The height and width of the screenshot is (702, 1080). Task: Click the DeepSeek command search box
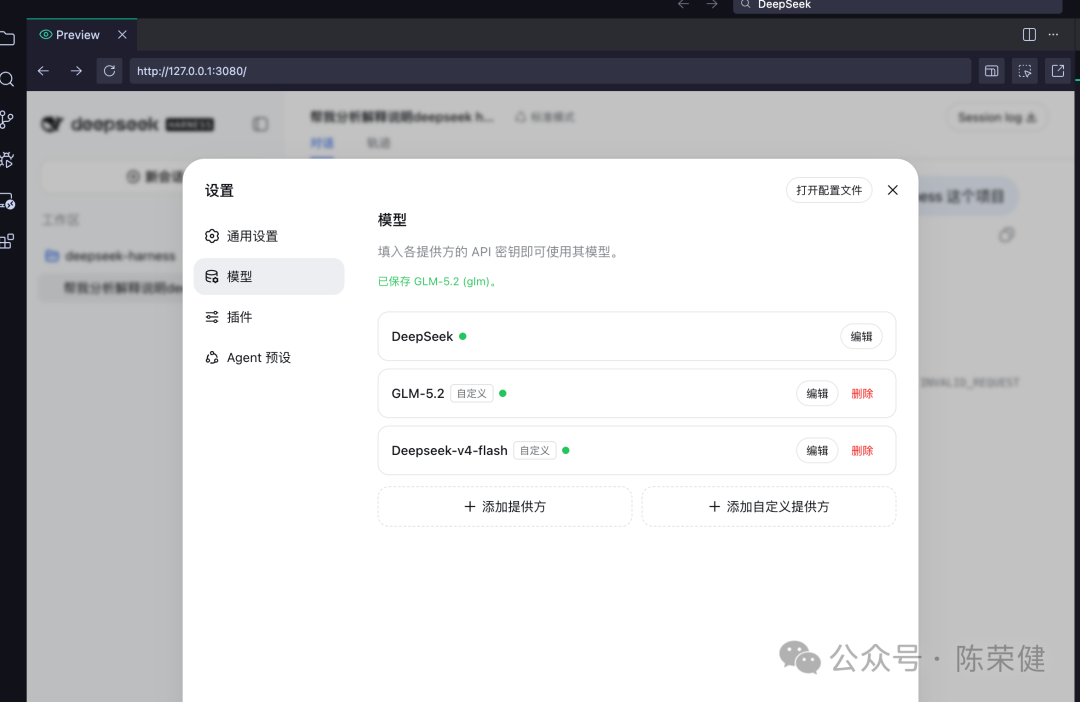click(x=897, y=6)
